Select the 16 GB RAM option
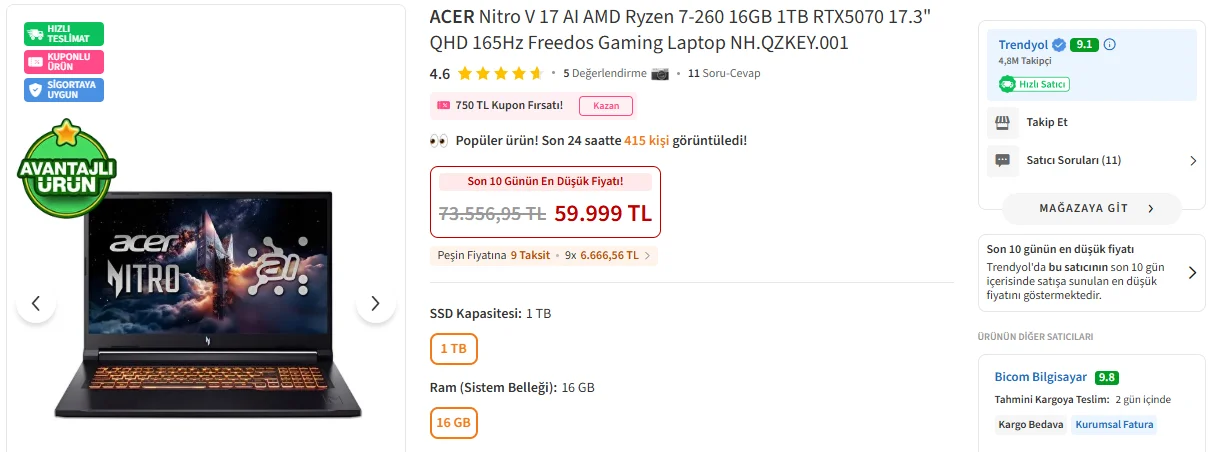This screenshot has width=1214, height=452. [453, 423]
